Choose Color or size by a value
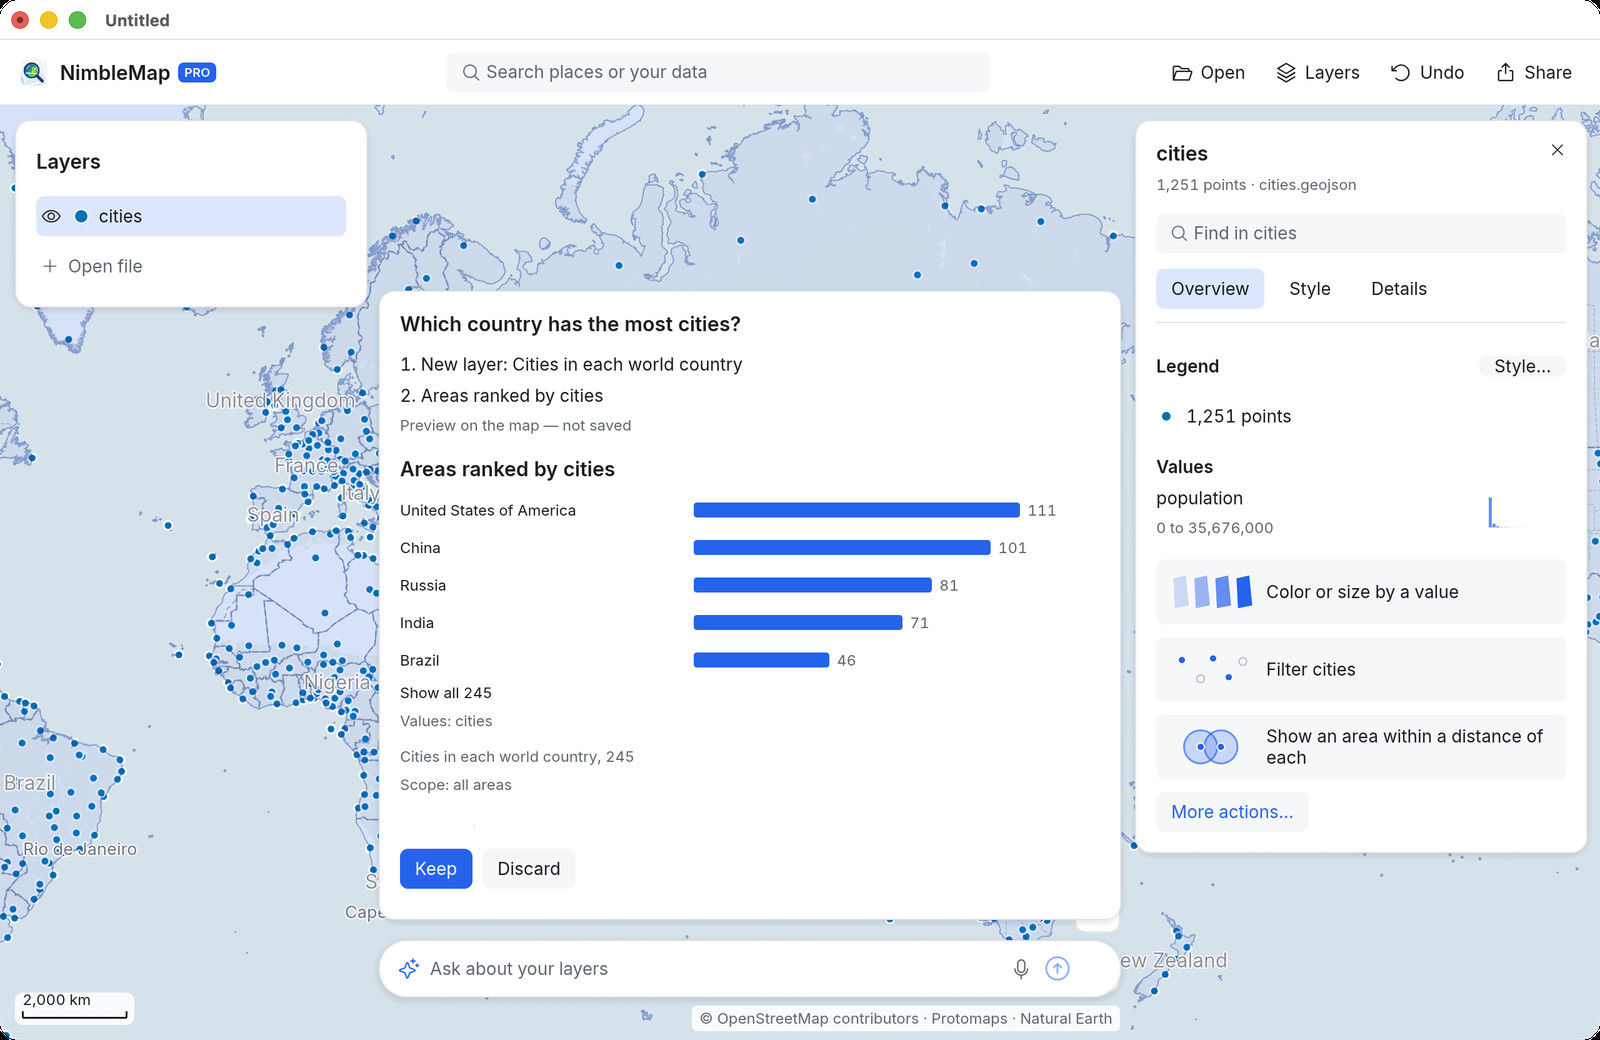The height and width of the screenshot is (1040, 1600). (x=1361, y=592)
